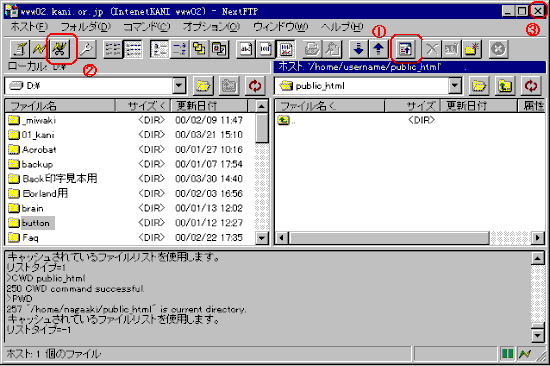The image size is (550, 366).
Task: Select the 01_kani folder
Action: click(x=31, y=135)
